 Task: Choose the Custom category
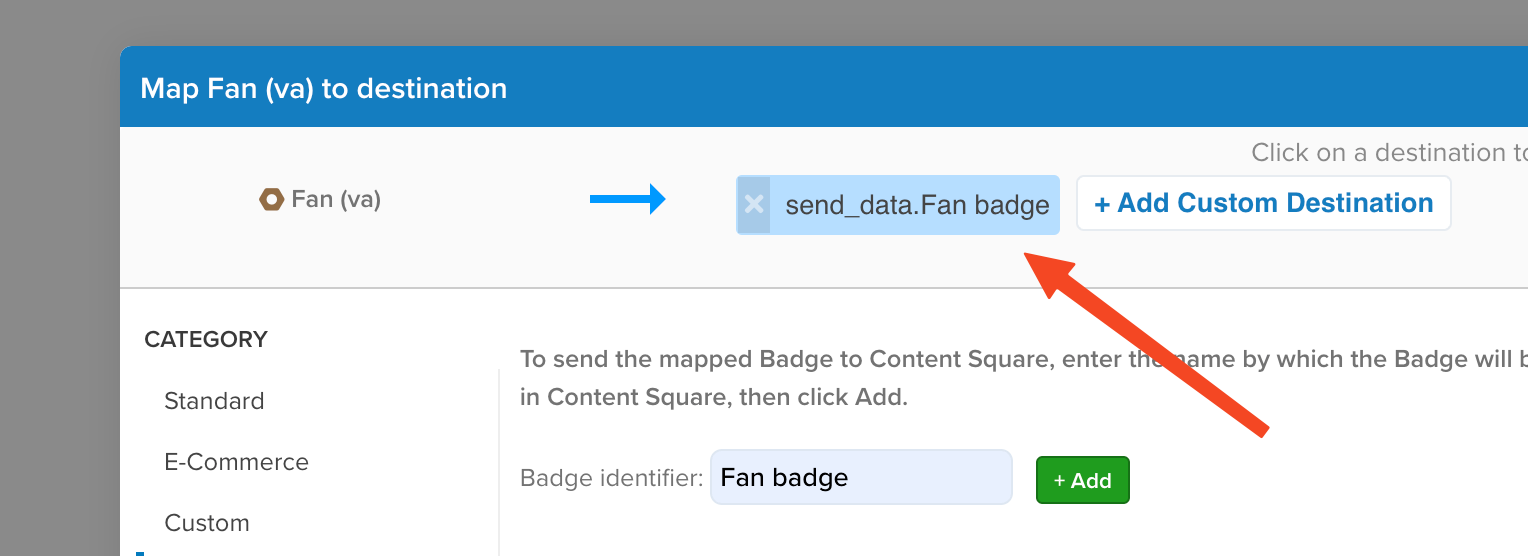click(207, 523)
